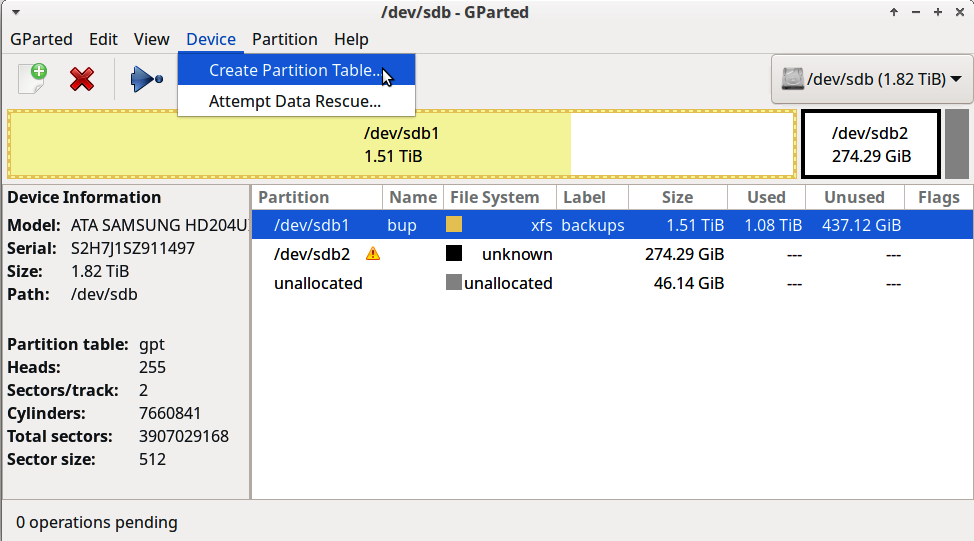Click the title bar up-arrow (shade) button
The height and width of the screenshot is (541, 974).
pyautogui.click(x=894, y=12)
